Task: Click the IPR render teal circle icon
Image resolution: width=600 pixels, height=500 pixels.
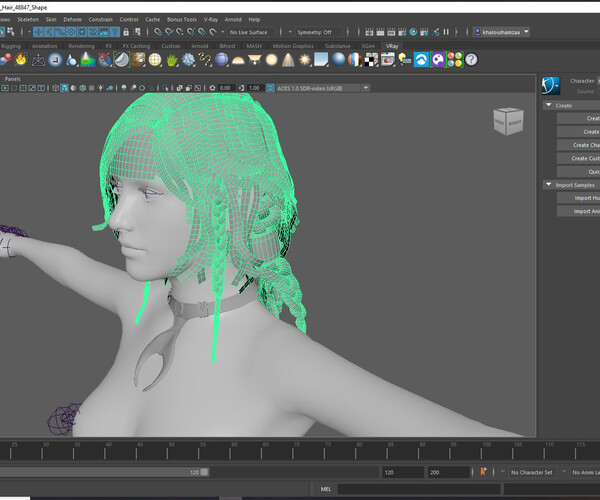Action: pyautogui.click(x=413, y=32)
